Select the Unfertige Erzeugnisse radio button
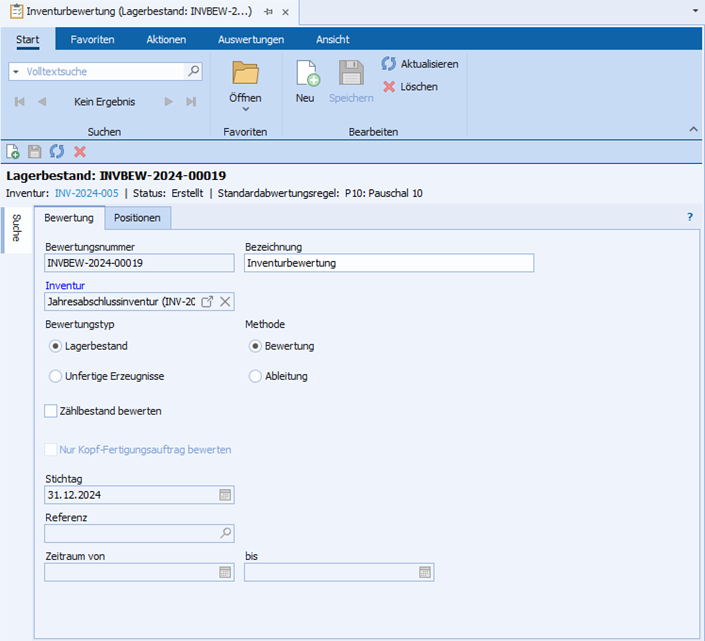 coord(56,376)
